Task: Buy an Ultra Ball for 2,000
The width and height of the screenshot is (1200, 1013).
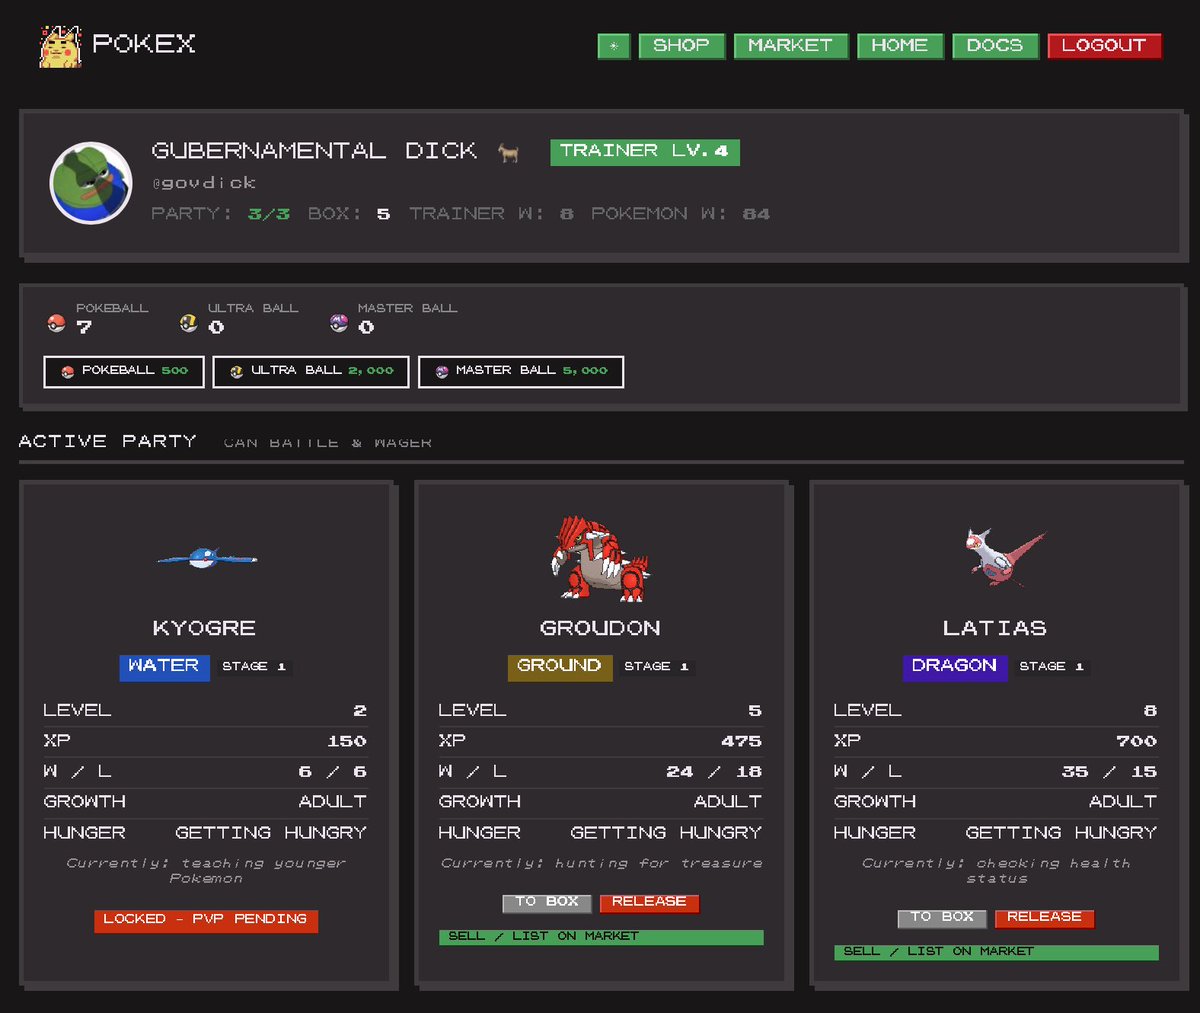Action: (311, 371)
